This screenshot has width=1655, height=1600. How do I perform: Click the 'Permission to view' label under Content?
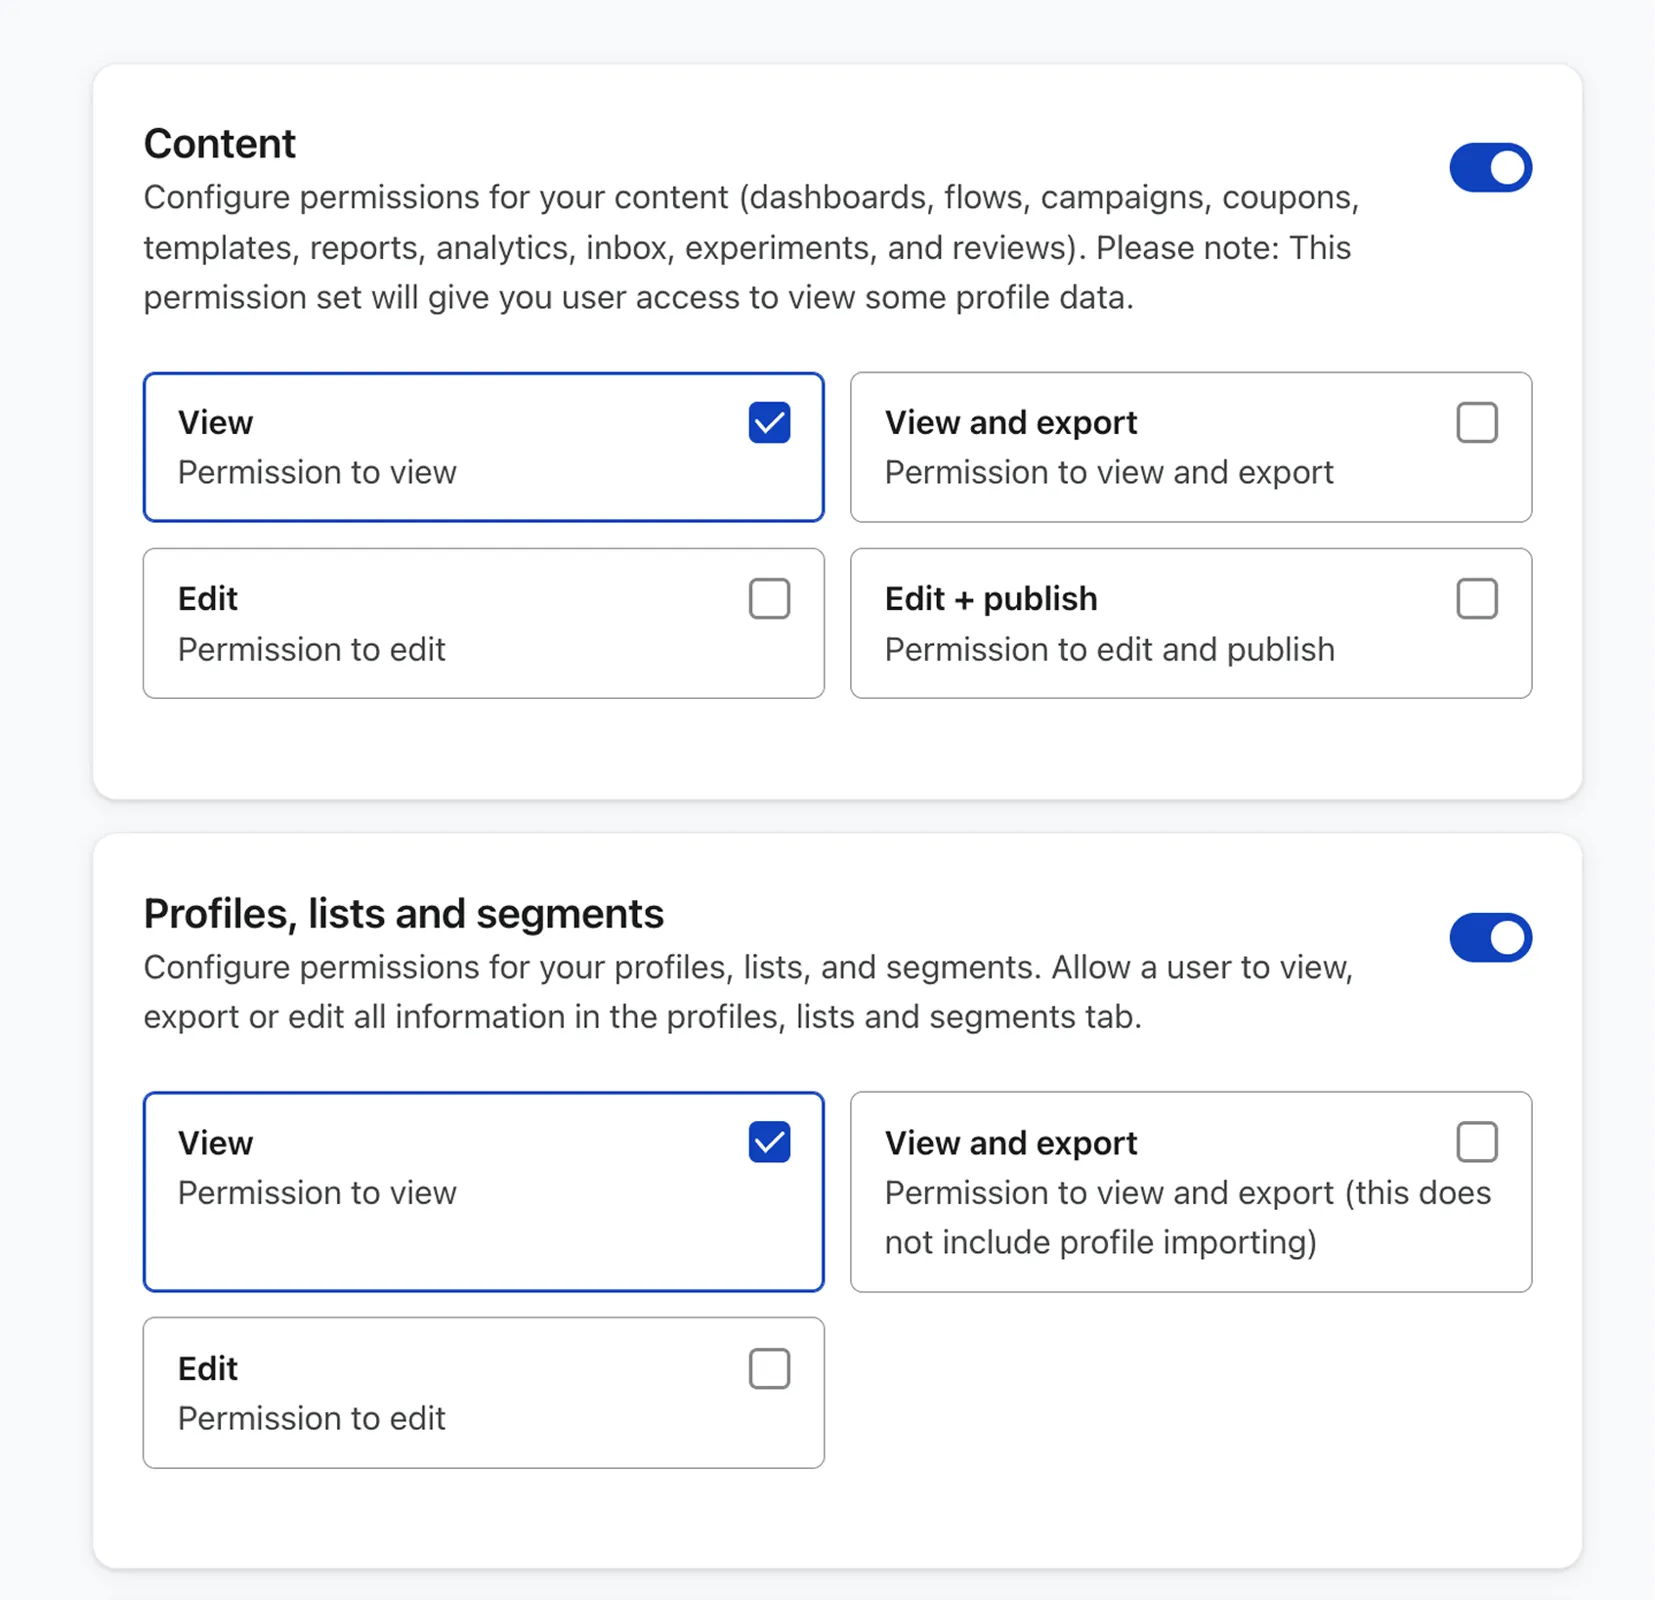pyautogui.click(x=317, y=472)
